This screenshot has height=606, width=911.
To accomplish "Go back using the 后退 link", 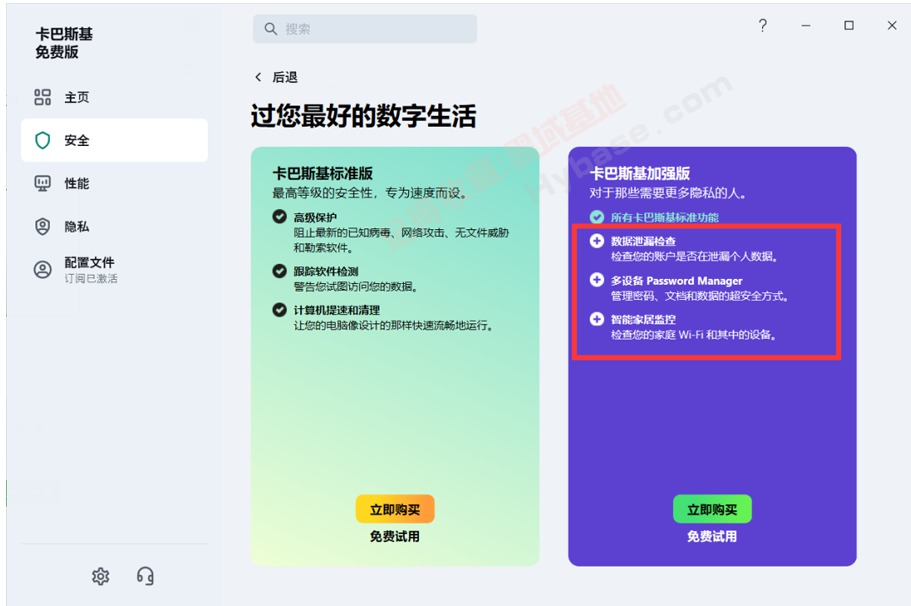I will 285,77.
